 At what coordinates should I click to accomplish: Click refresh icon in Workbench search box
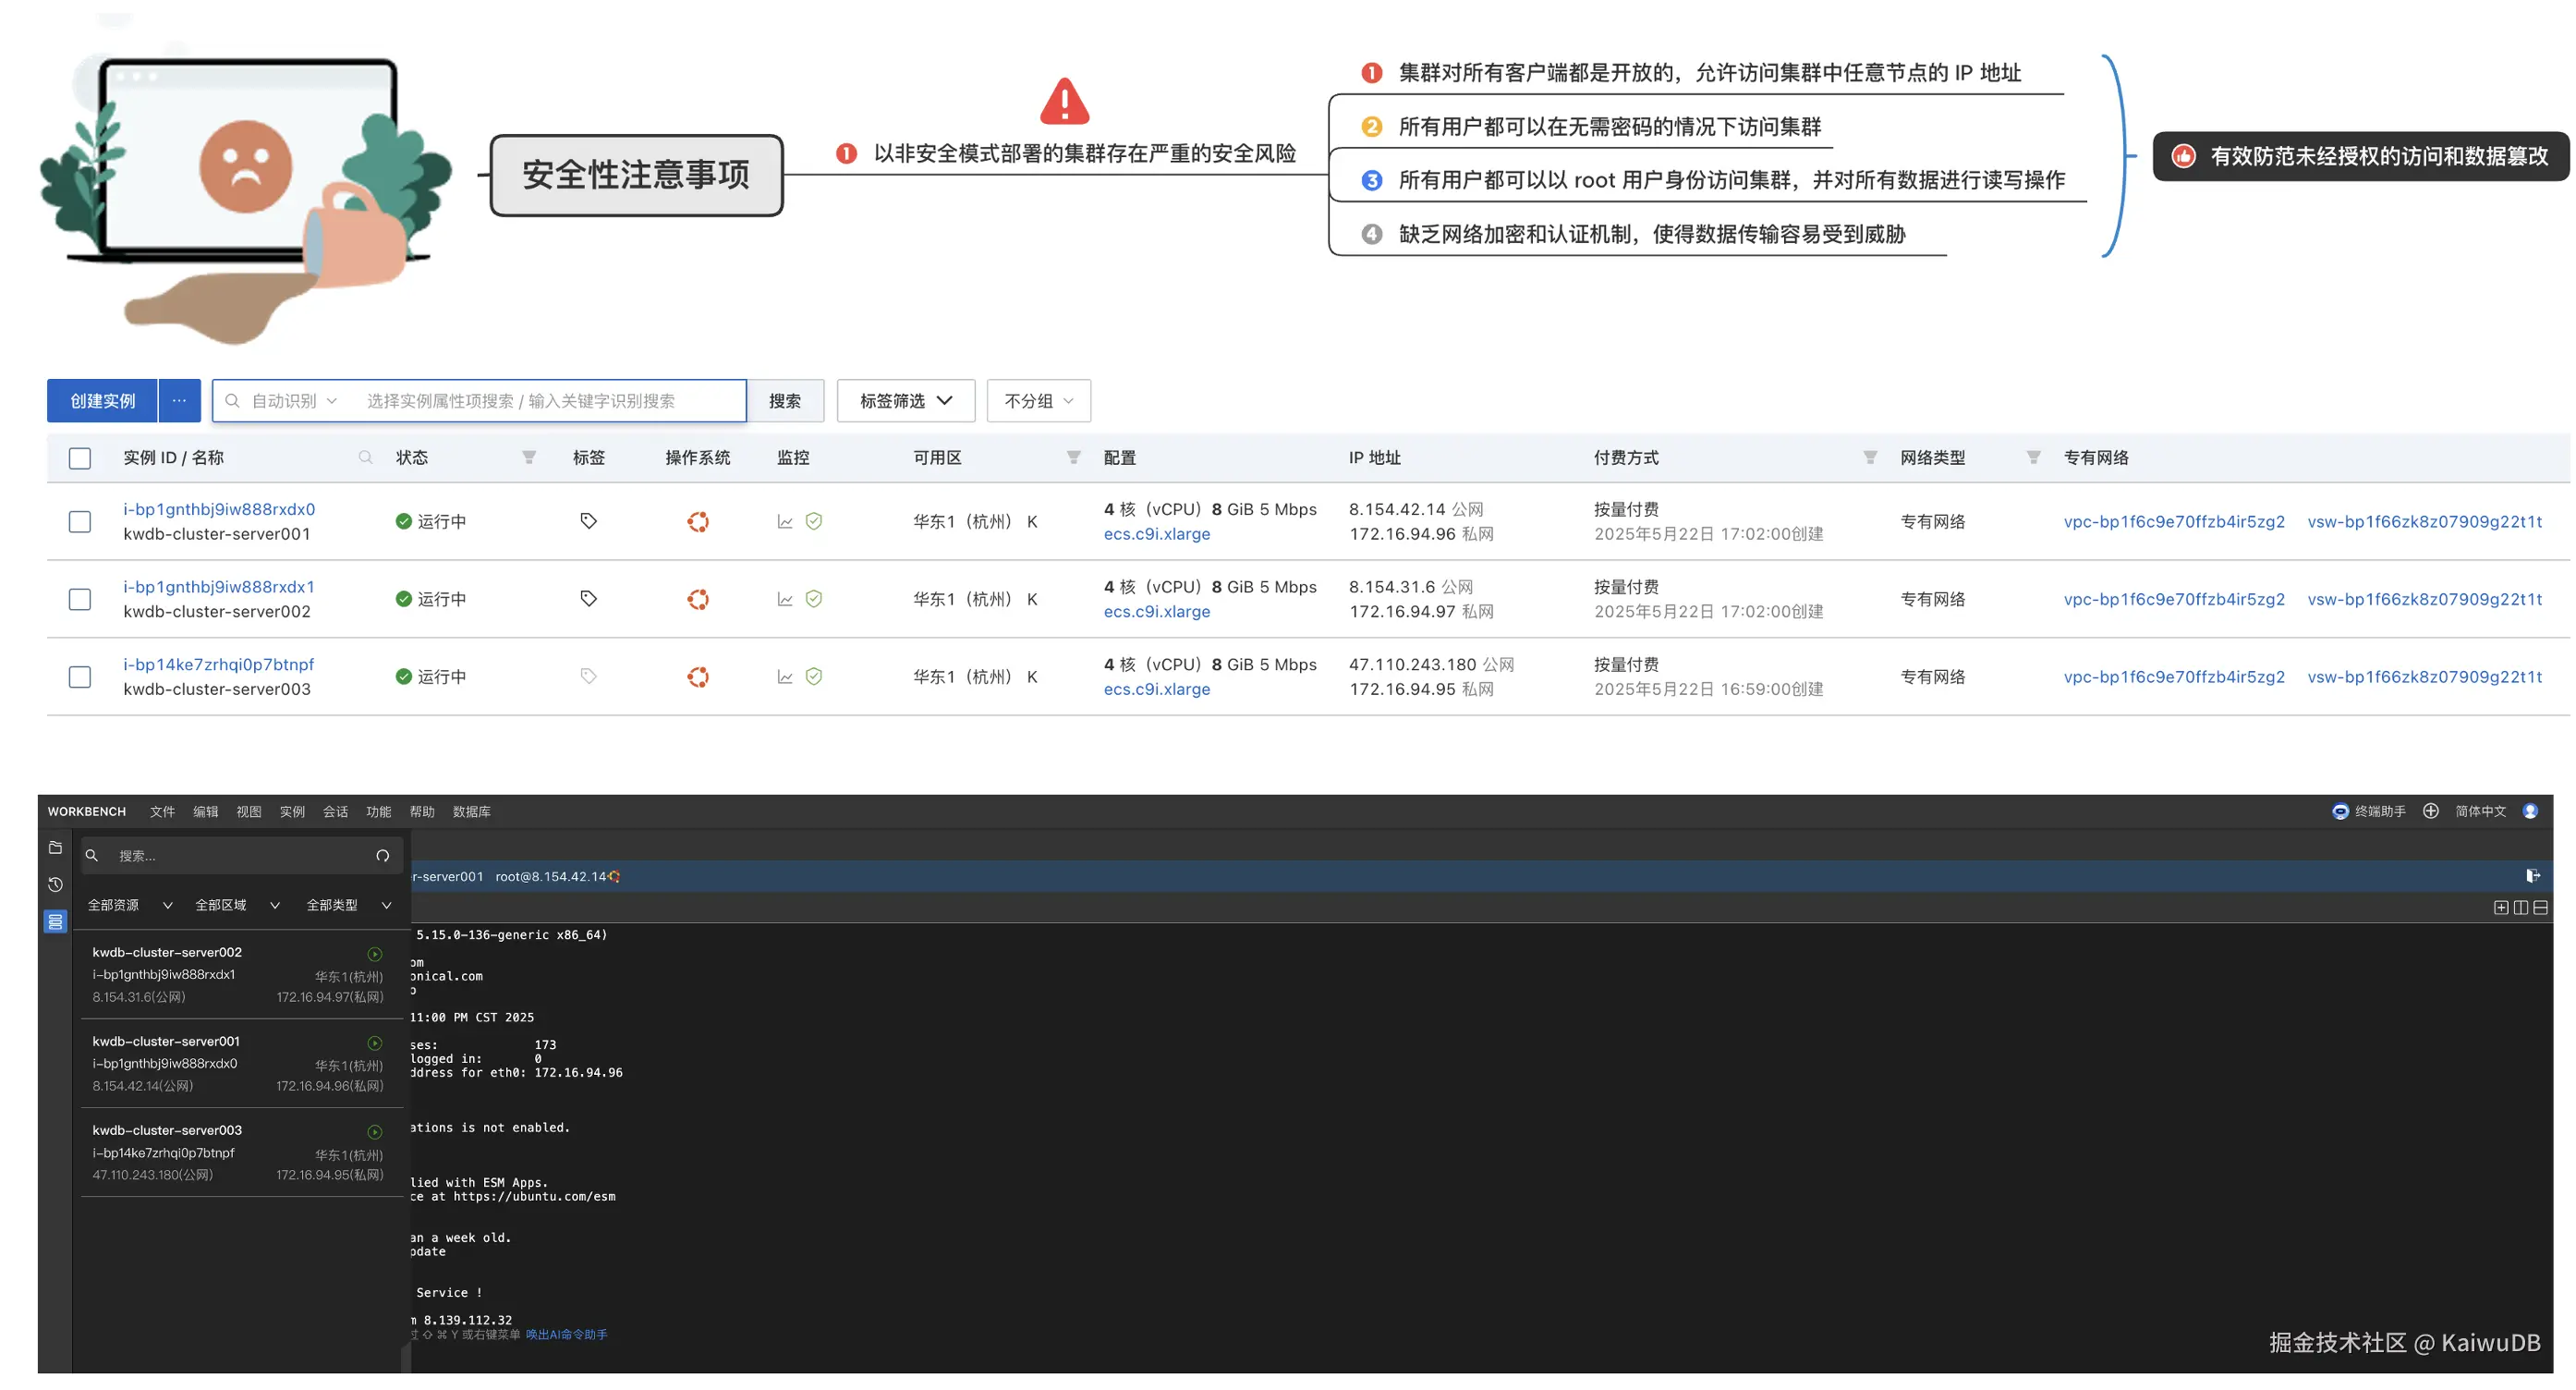point(382,856)
